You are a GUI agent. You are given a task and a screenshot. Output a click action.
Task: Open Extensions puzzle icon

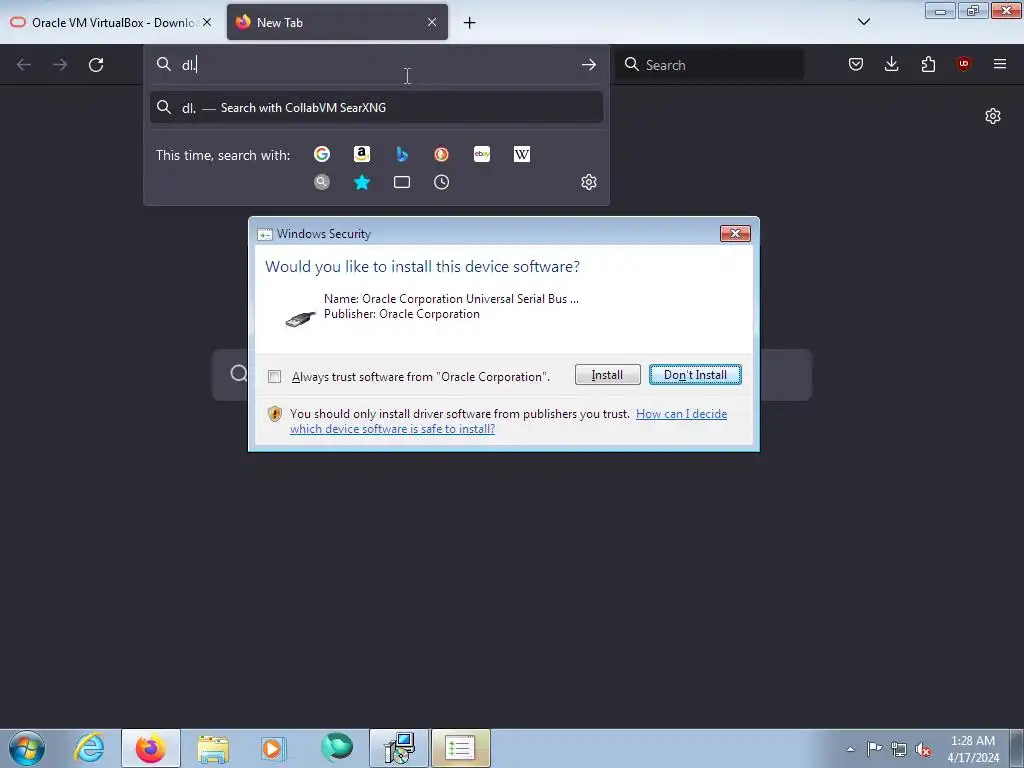pyautogui.click(x=928, y=64)
